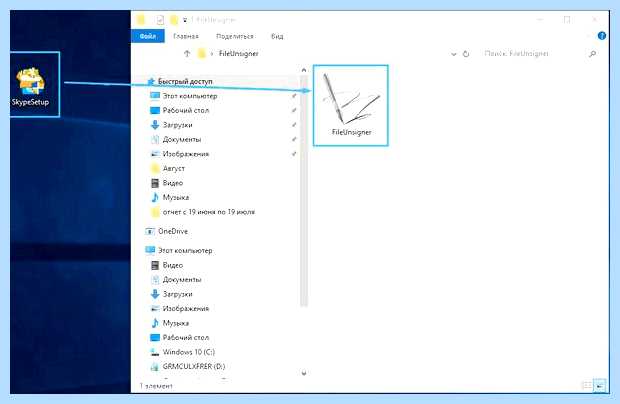The image size is (620, 404).
Task: Open Музыка under Этот компьютер root
Action: (170, 323)
